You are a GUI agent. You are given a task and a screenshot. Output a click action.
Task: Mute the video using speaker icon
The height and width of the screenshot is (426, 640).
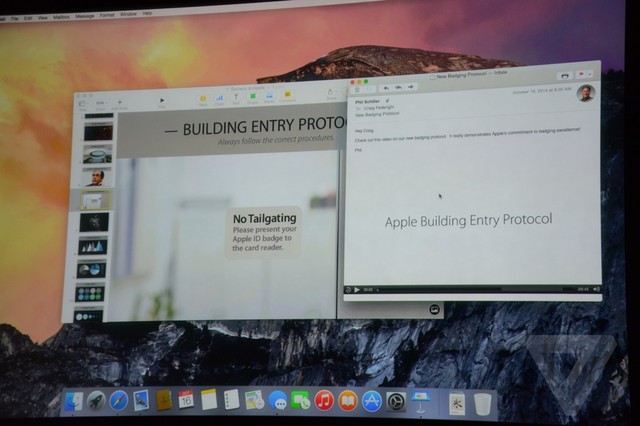click(x=596, y=289)
